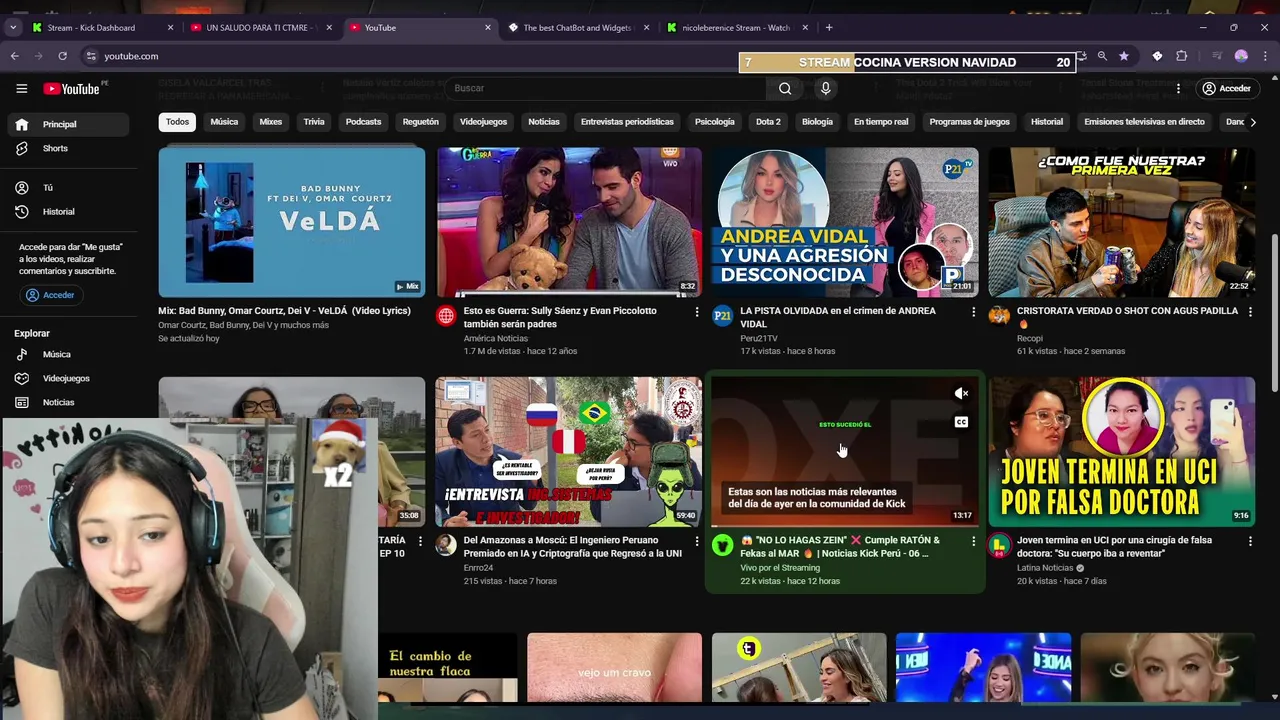Select the En tiempo real chip
This screenshot has width=1280, height=720.
(x=881, y=122)
